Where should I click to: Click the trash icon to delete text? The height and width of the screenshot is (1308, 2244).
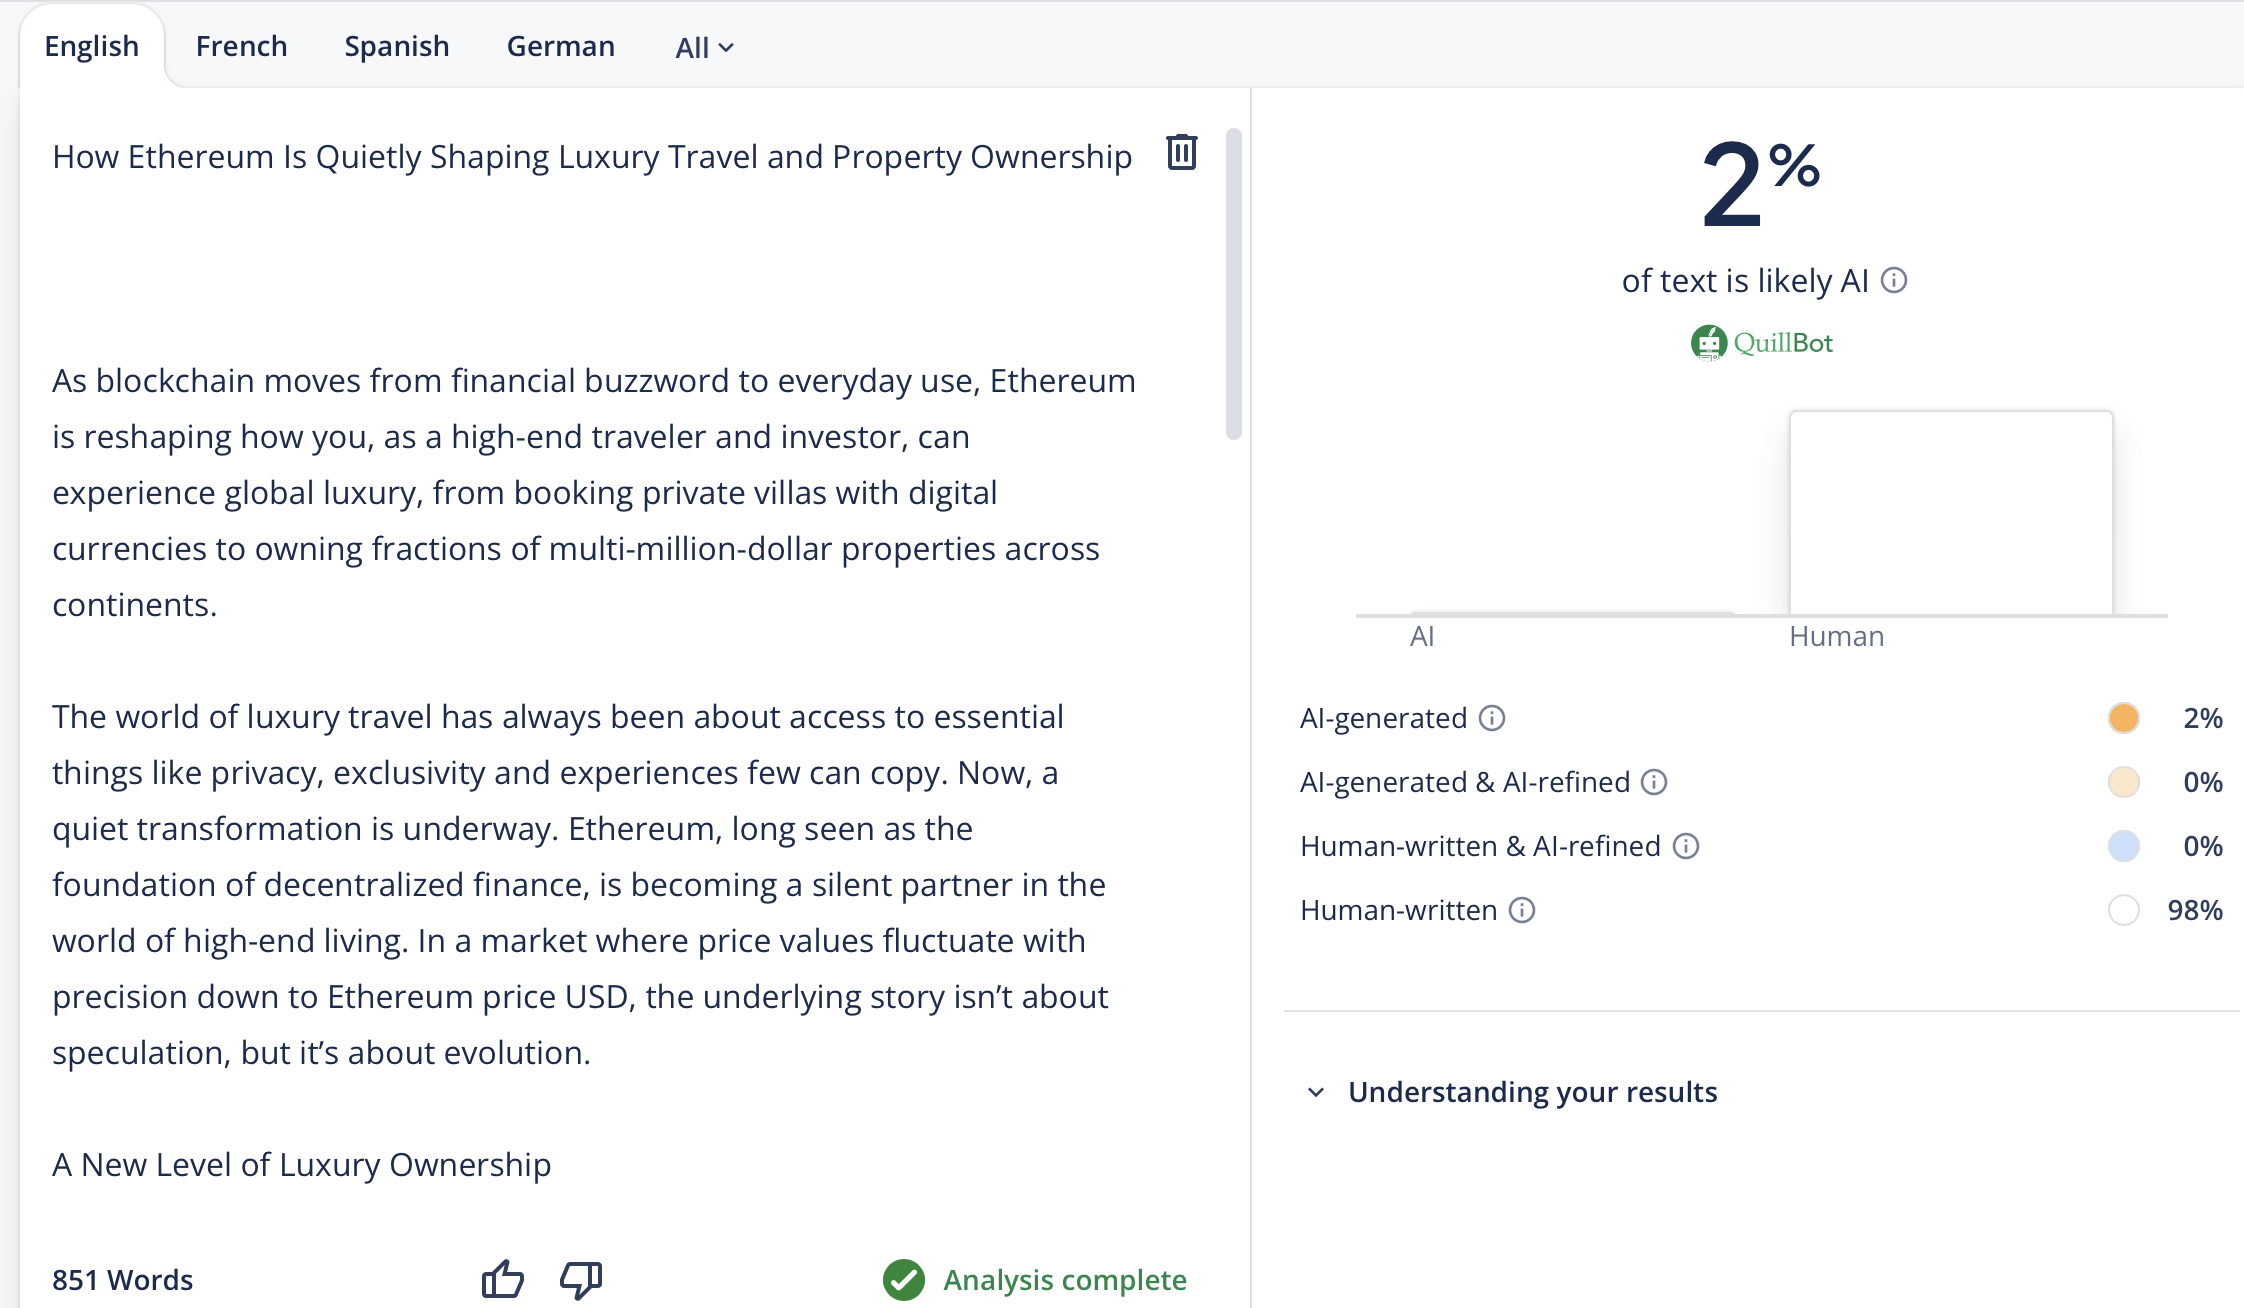(1181, 152)
